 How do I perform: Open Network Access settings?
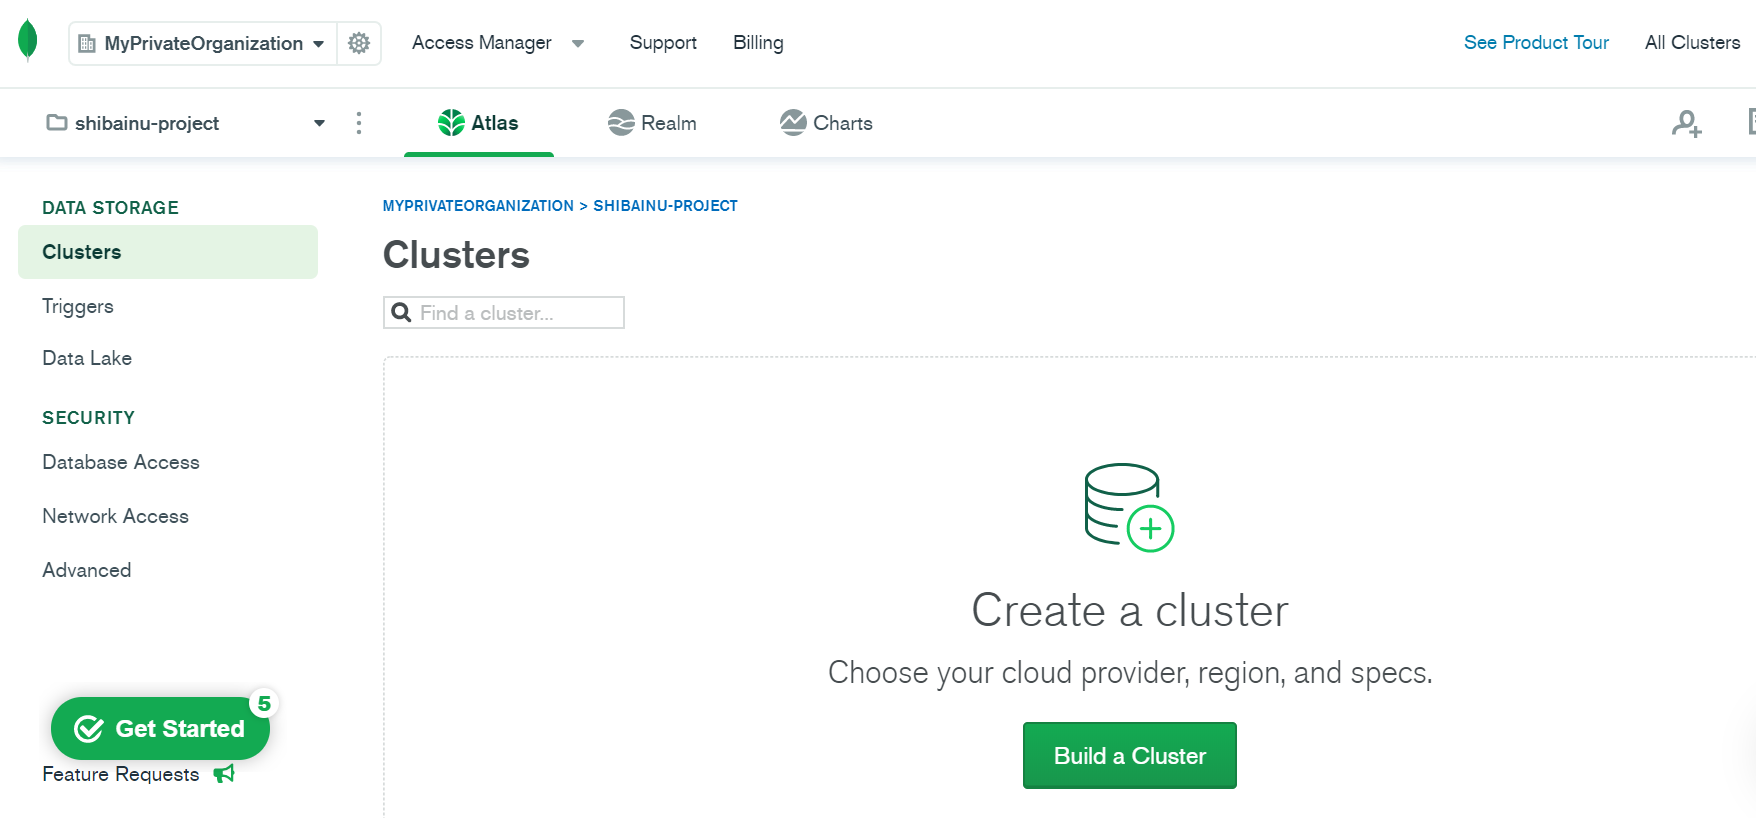click(115, 516)
